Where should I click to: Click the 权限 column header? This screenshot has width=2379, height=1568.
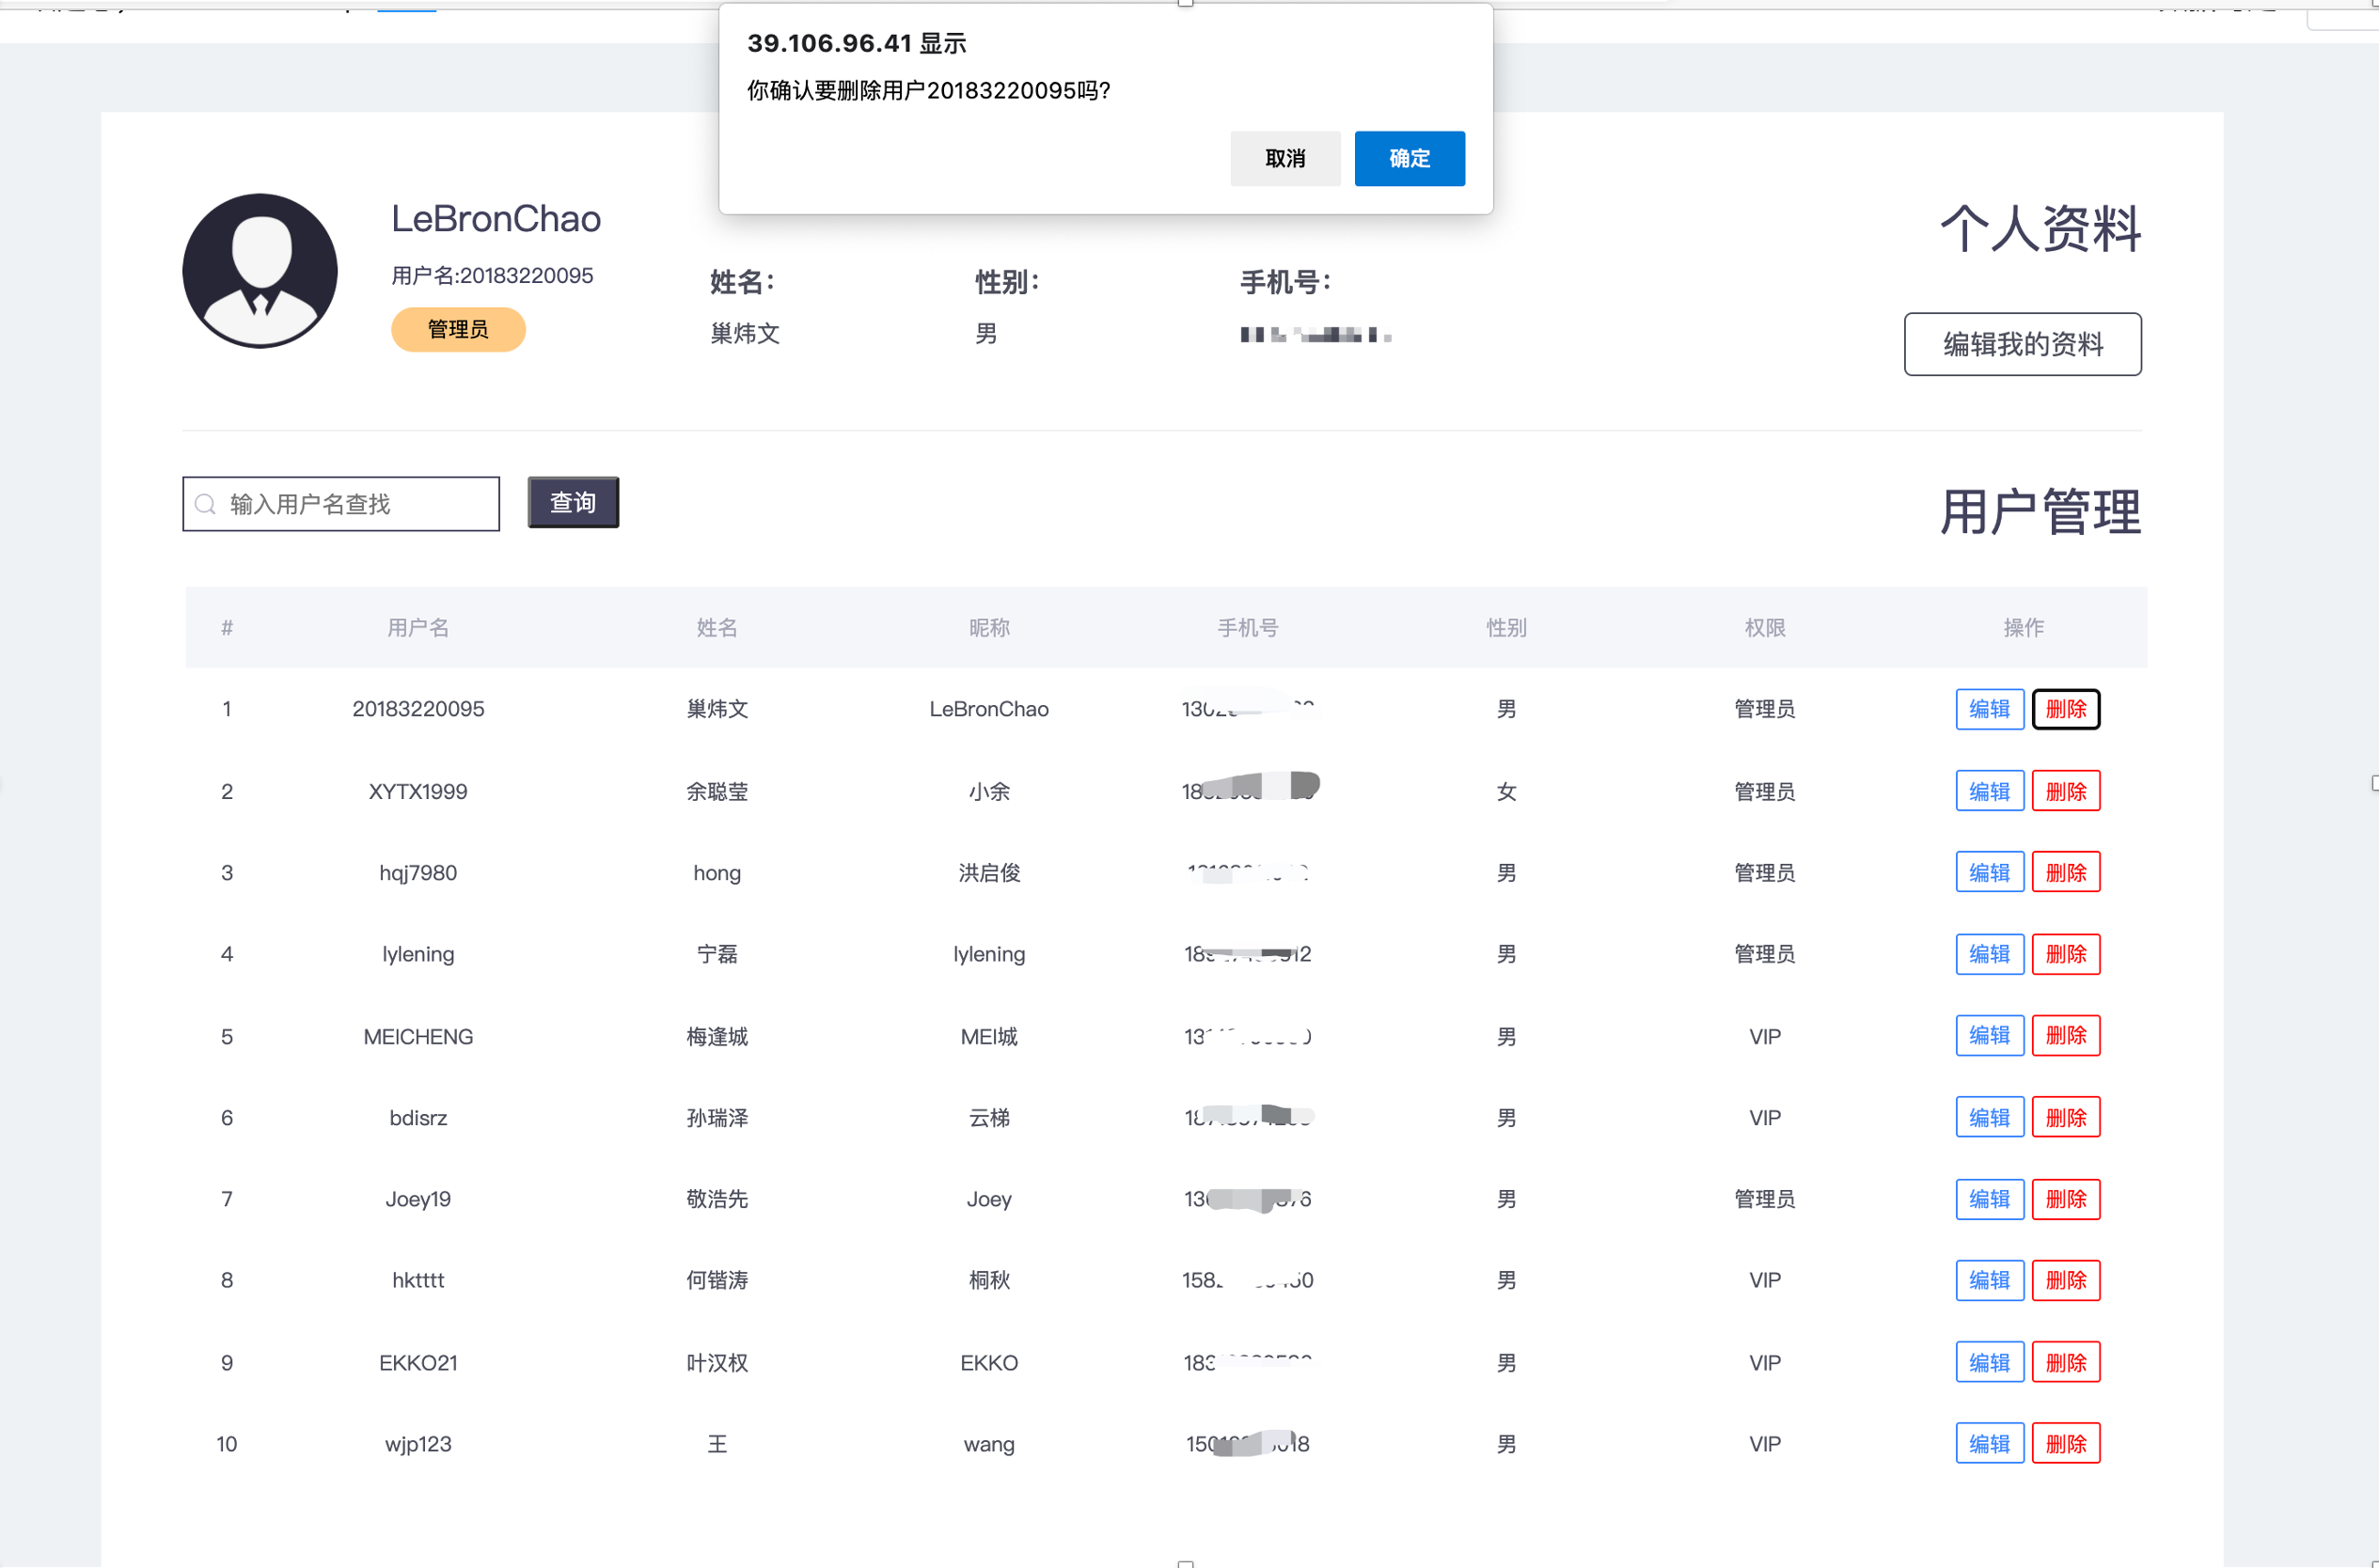pos(1764,628)
